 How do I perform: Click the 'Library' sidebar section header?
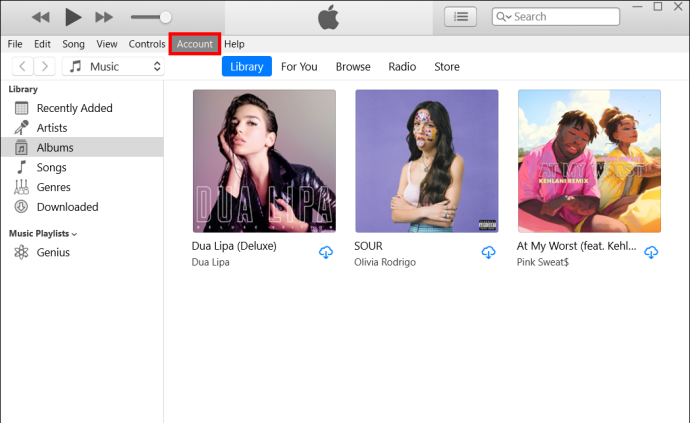click(23, 89)
